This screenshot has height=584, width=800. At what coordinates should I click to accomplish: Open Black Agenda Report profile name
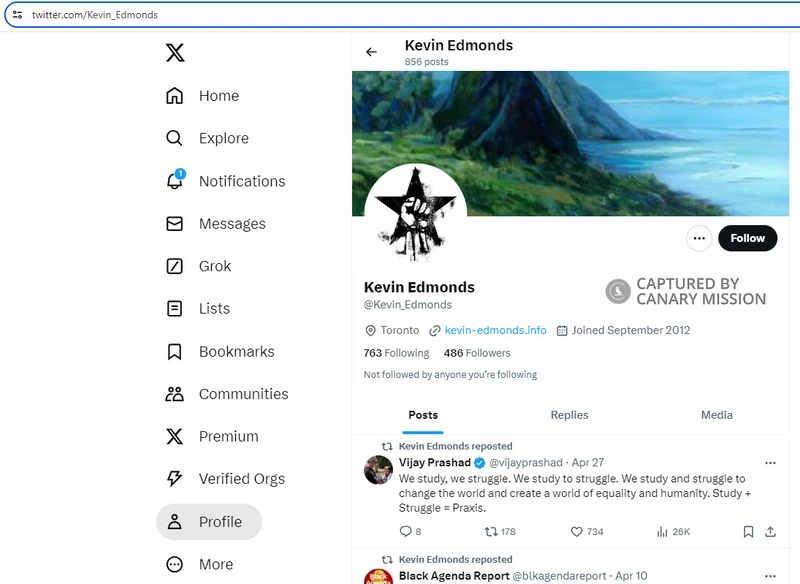[x=454, y=576]
